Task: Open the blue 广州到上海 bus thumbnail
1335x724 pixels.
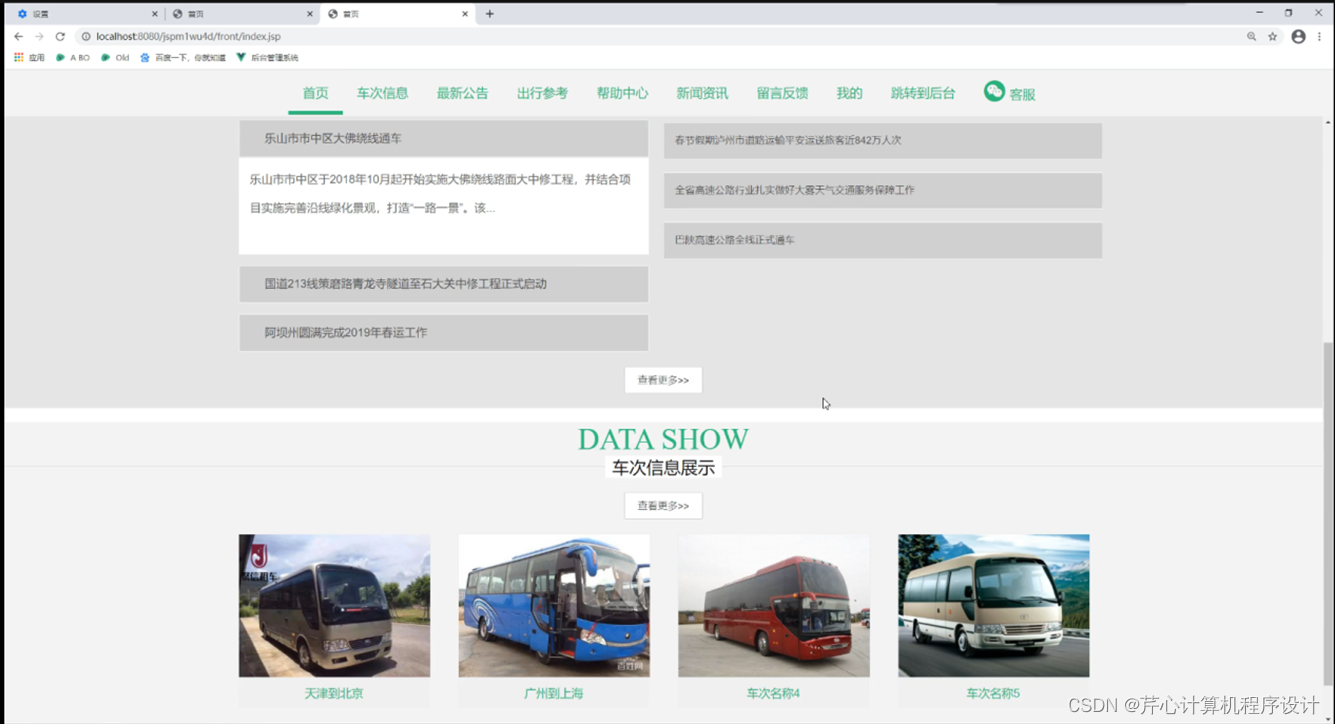Action: tap(554, 606)
